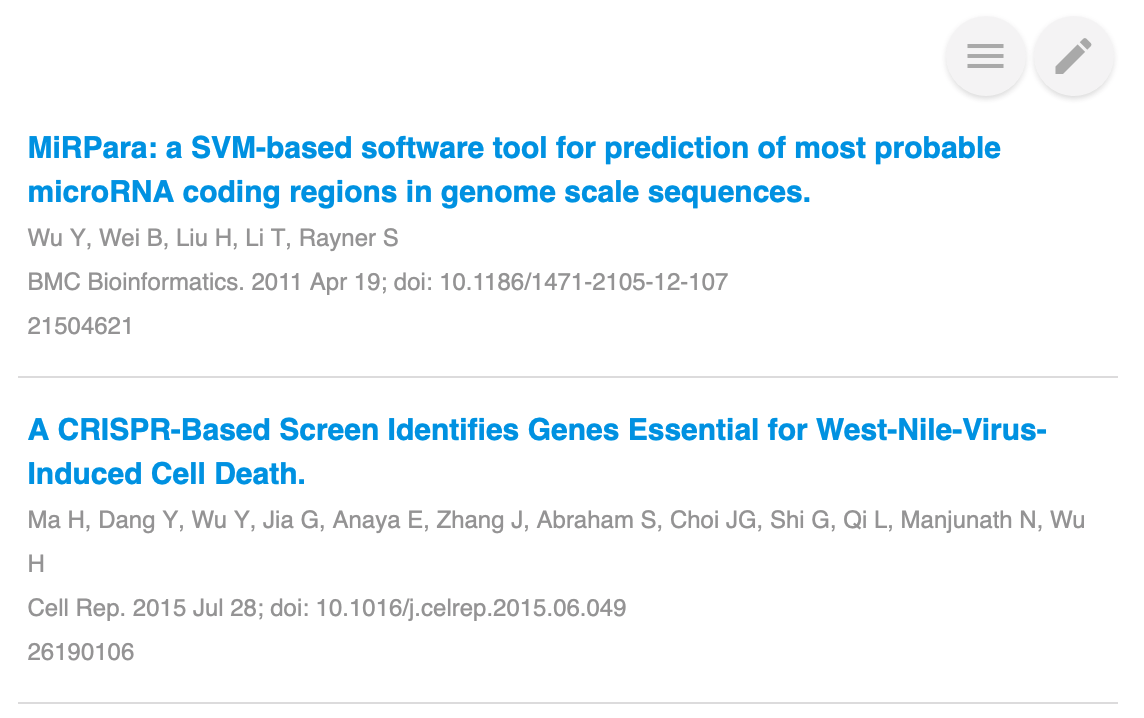Select author Abraham S in second citation
Image resolution: width=1144 pixels, height=718 pixels.
[596, 520]
